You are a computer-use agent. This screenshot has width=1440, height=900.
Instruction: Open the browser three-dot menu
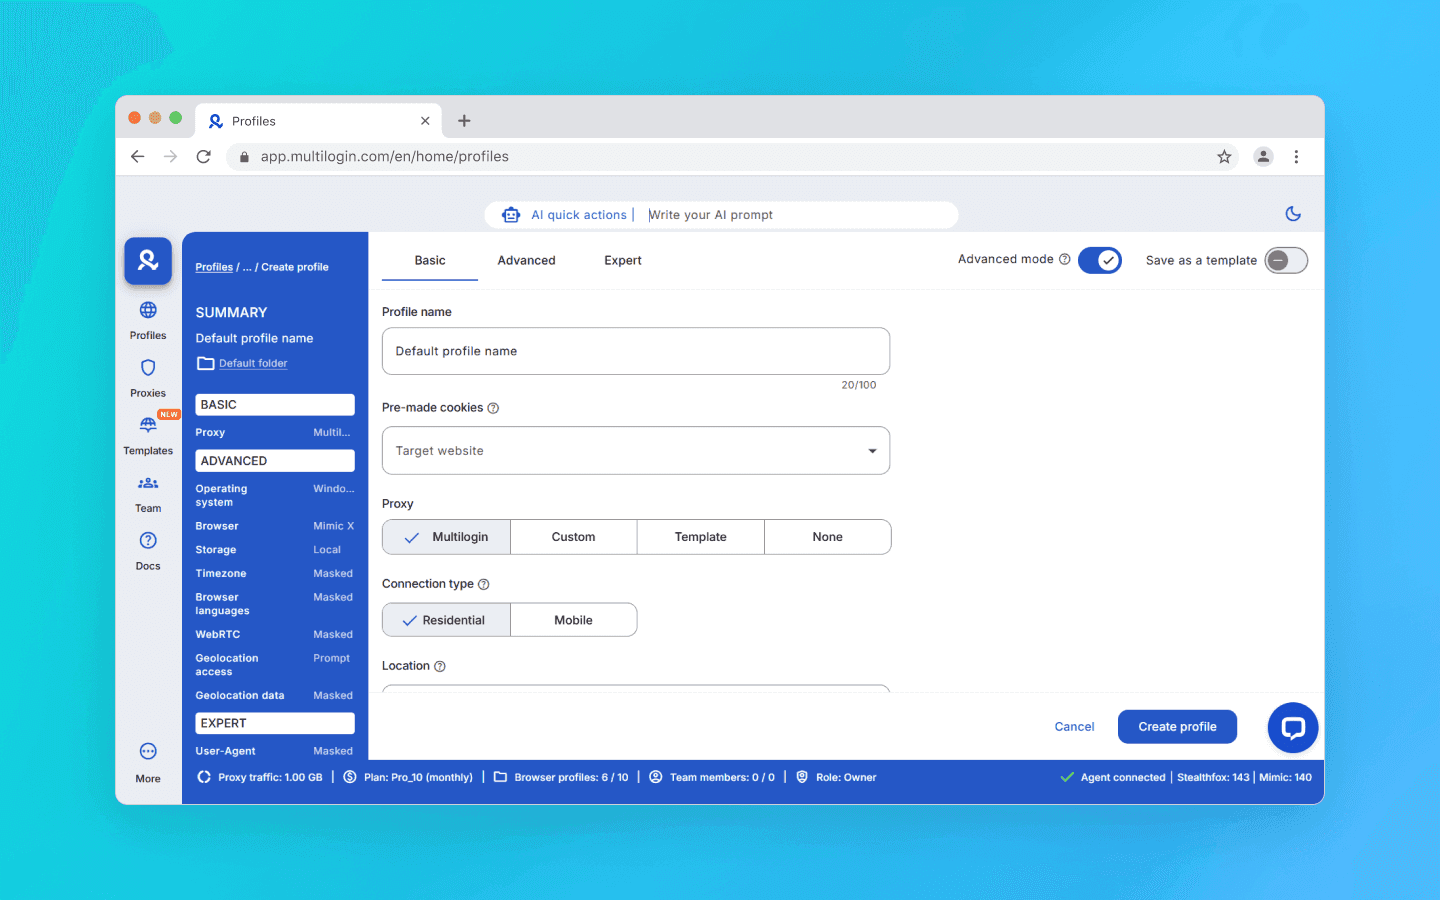pos(1296,157)
